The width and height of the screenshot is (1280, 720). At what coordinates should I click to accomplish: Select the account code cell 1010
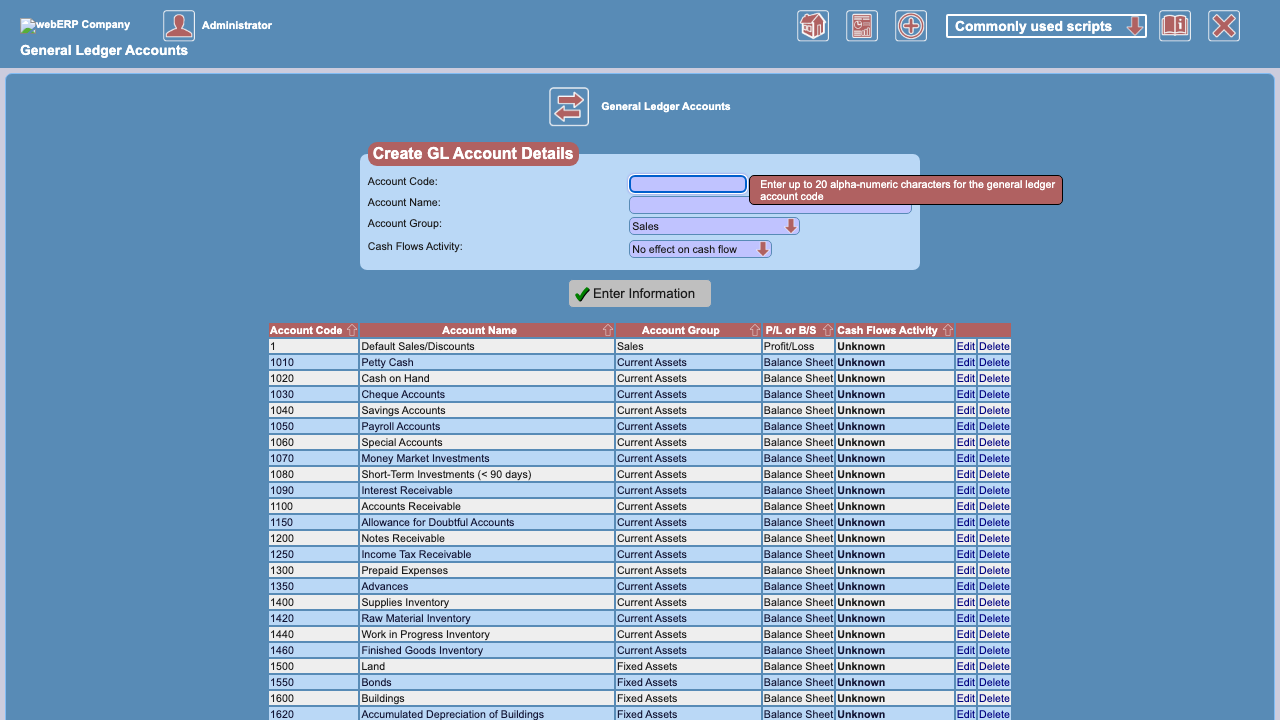coord(314,362)
